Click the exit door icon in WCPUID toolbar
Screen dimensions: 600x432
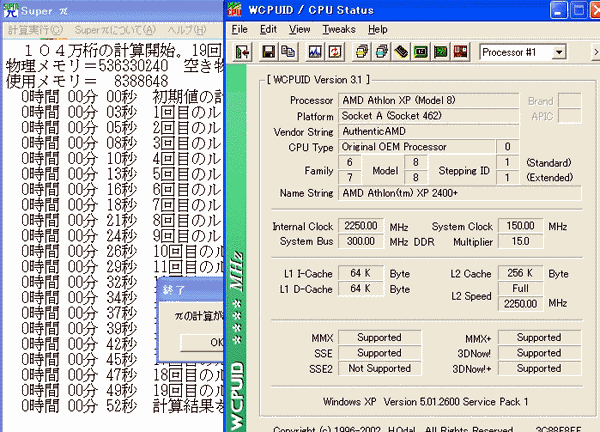pyautogui.click(x=242, y=52)
